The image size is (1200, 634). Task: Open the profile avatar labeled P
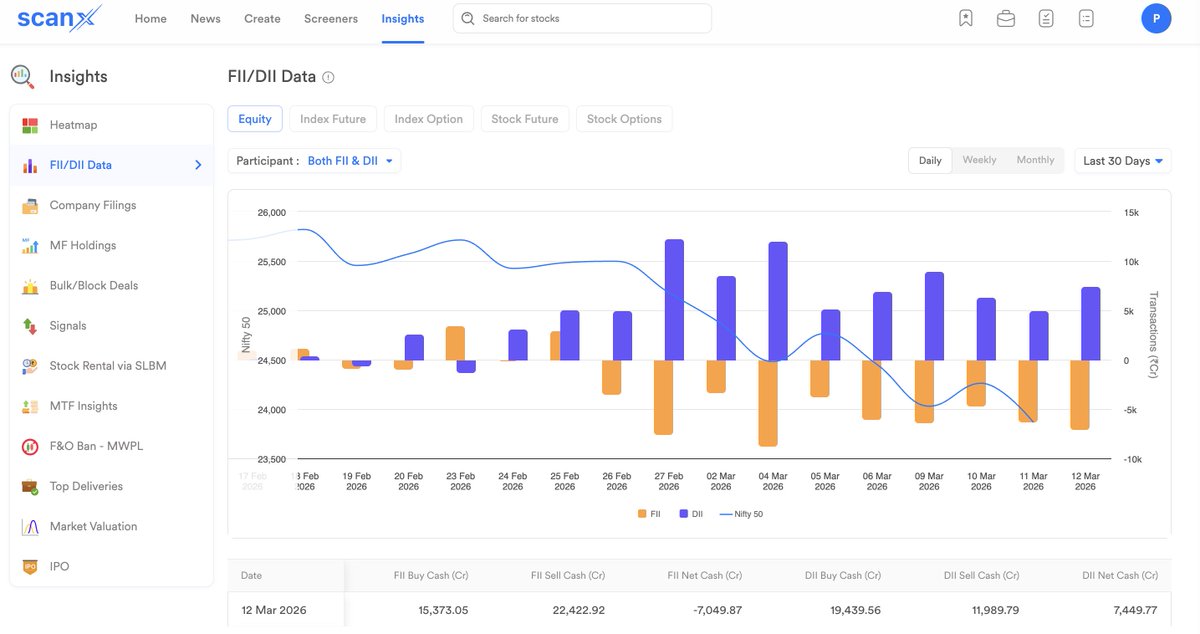[x=1156, y=18]
